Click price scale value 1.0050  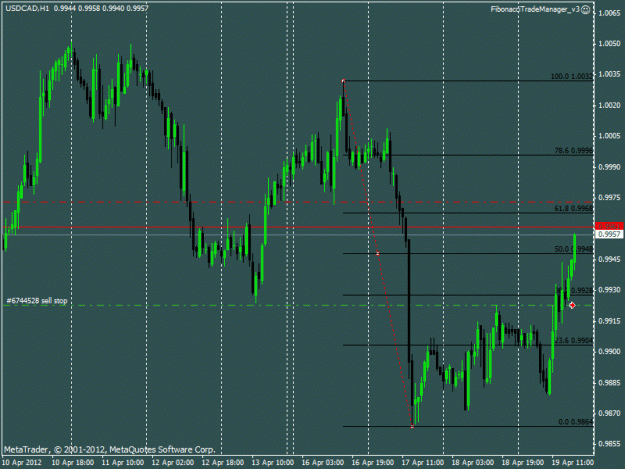click(x=609, y=44)
